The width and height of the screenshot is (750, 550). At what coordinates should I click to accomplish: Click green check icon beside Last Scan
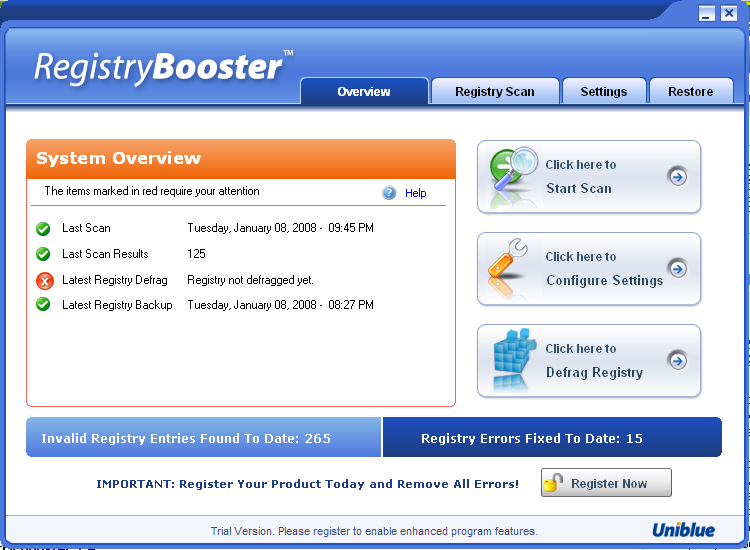(x=43, y=229)
